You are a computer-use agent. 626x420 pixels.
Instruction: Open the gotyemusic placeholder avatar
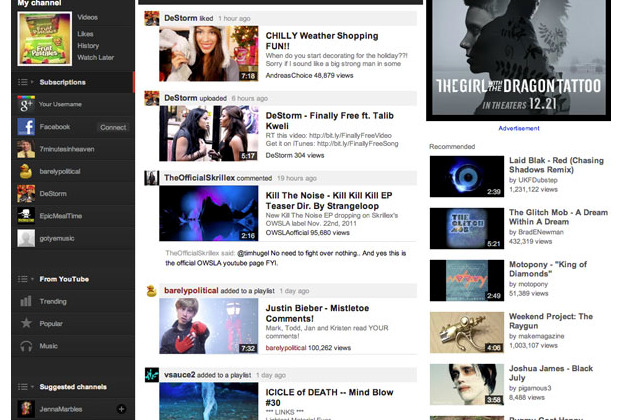click(26, 238)
